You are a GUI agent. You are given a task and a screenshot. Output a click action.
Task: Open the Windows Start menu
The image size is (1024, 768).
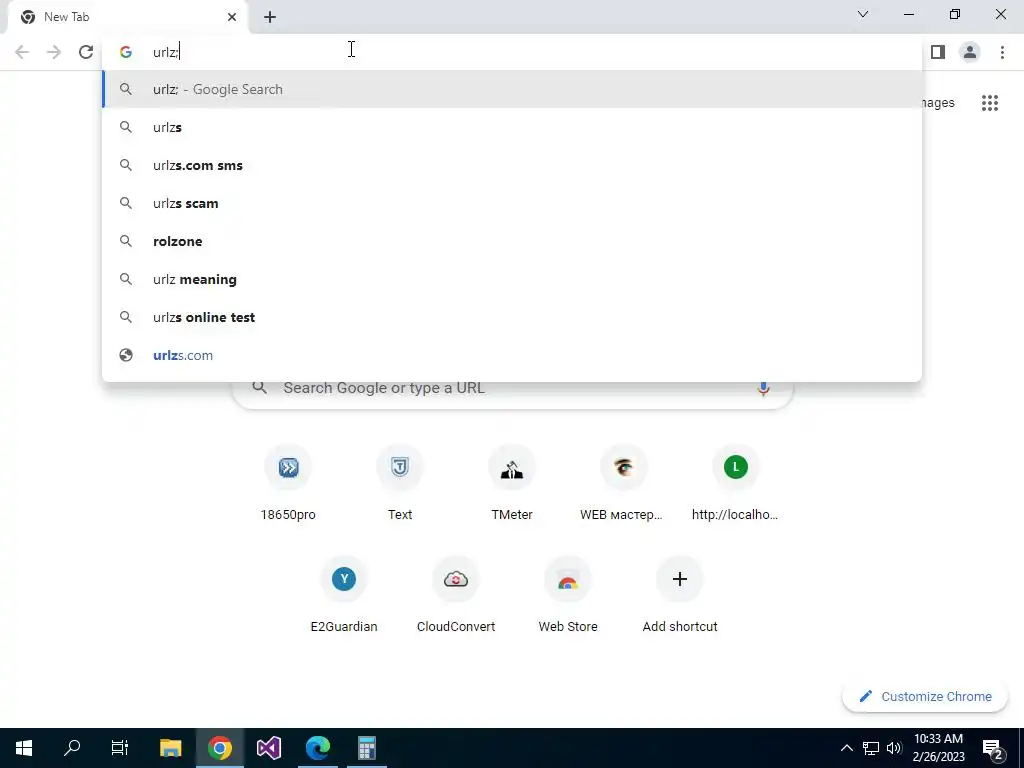(24, 748)
